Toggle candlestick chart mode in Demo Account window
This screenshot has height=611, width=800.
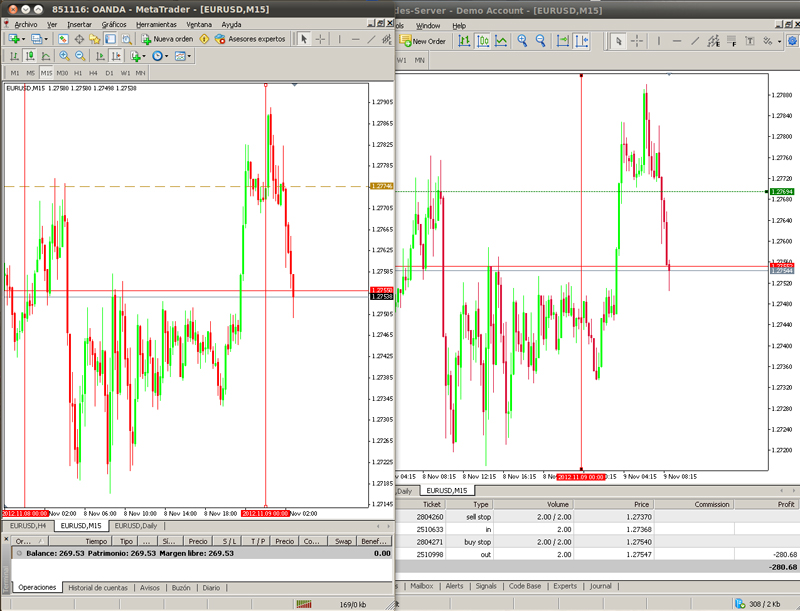click(482, 41)
